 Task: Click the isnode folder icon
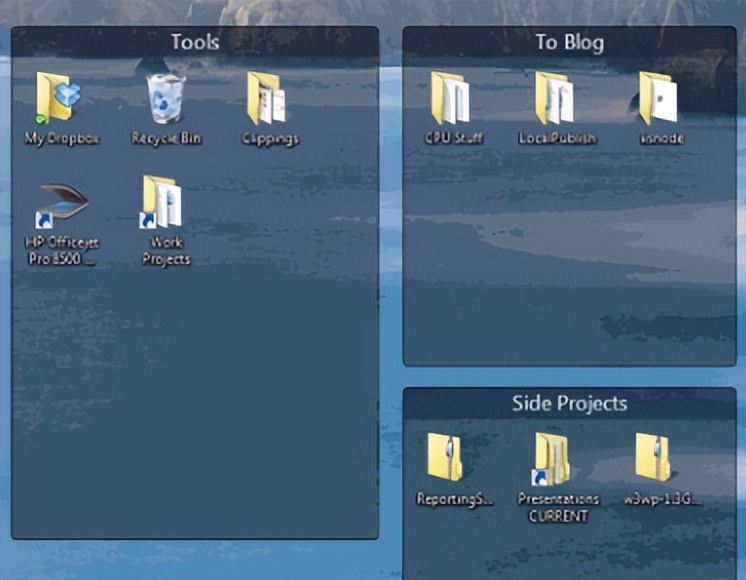660,98
